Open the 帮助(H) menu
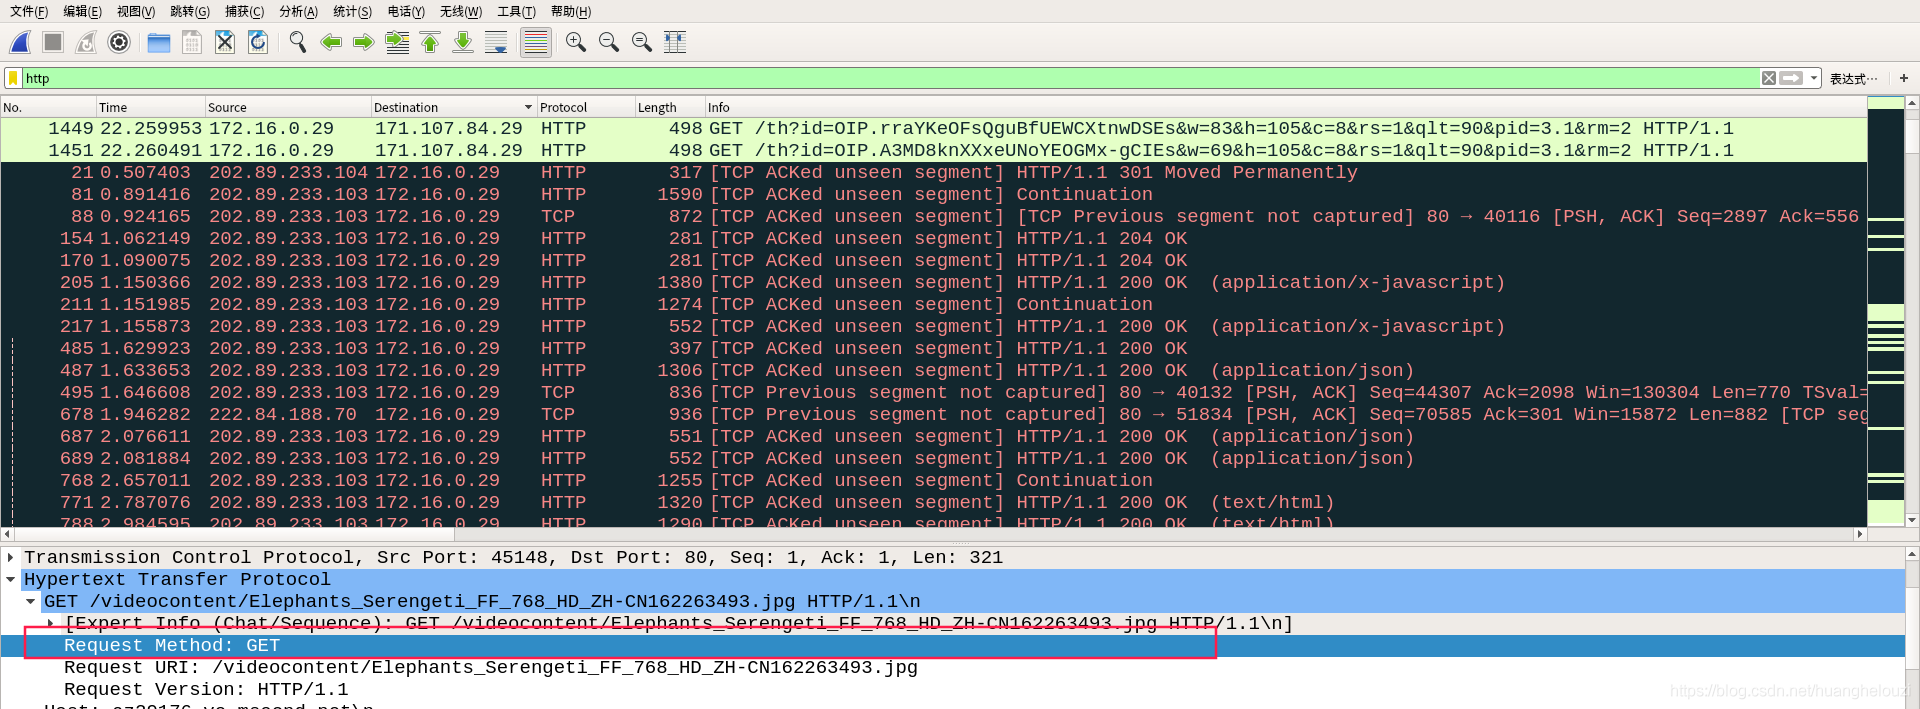 coord(571,12)
